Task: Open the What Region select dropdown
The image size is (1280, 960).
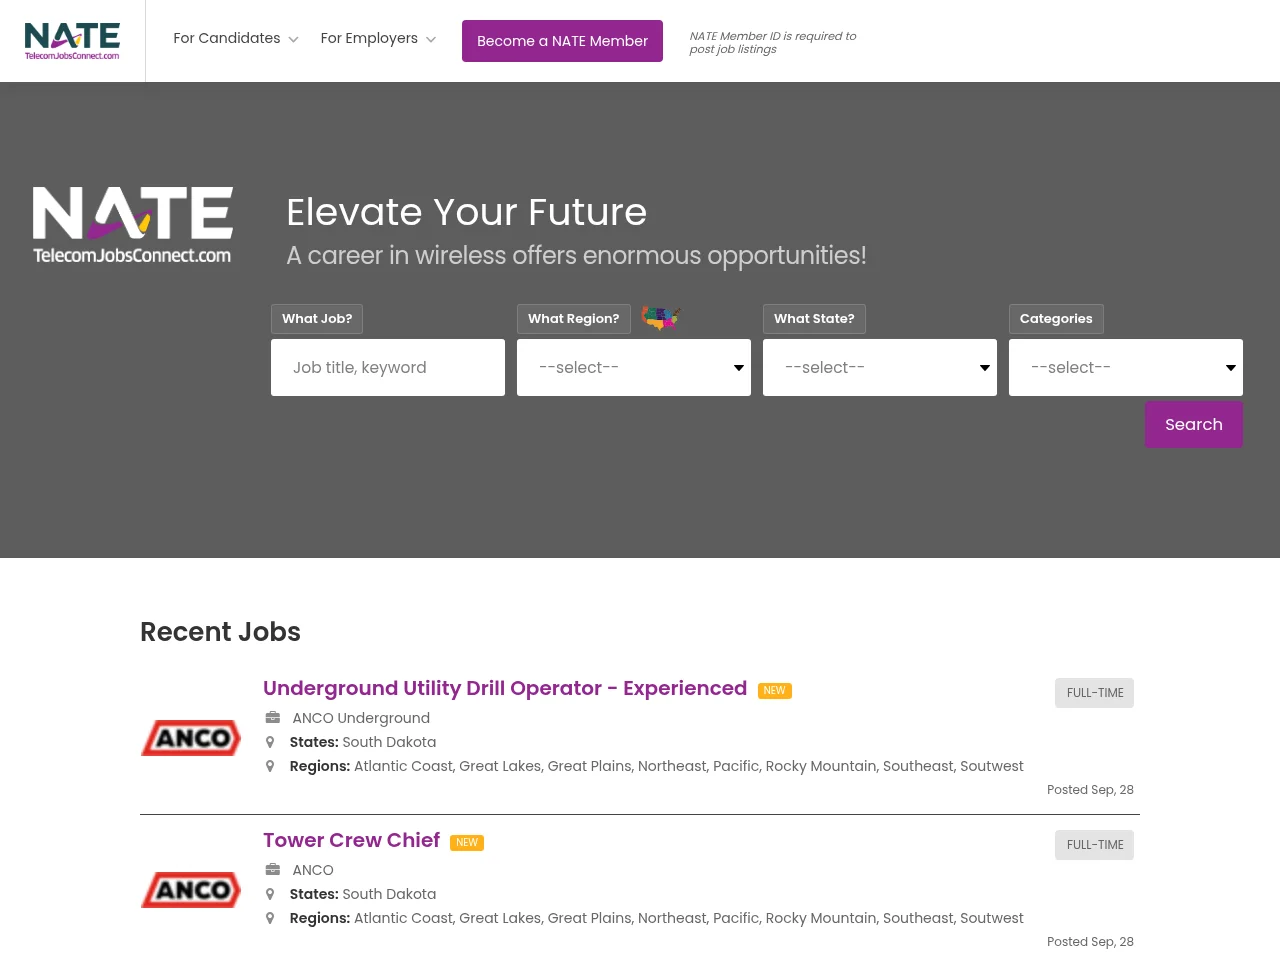Action: click(634, 367)
